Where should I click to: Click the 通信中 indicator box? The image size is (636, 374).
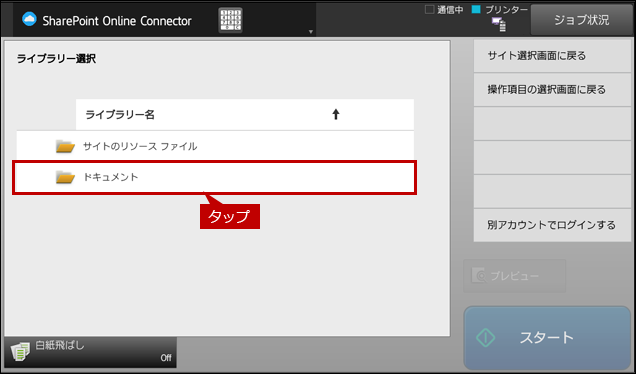click(429, 9)
